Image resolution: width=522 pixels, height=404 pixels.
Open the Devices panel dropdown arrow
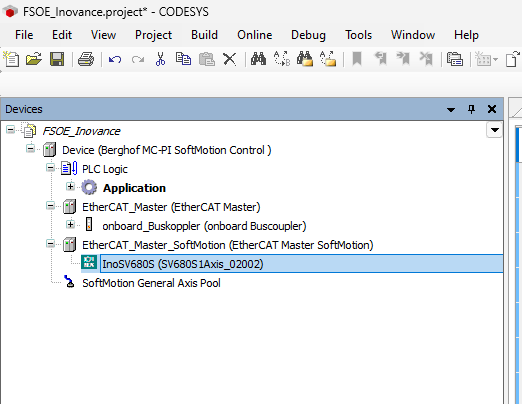pyautogui.click(x=451, y=109)
